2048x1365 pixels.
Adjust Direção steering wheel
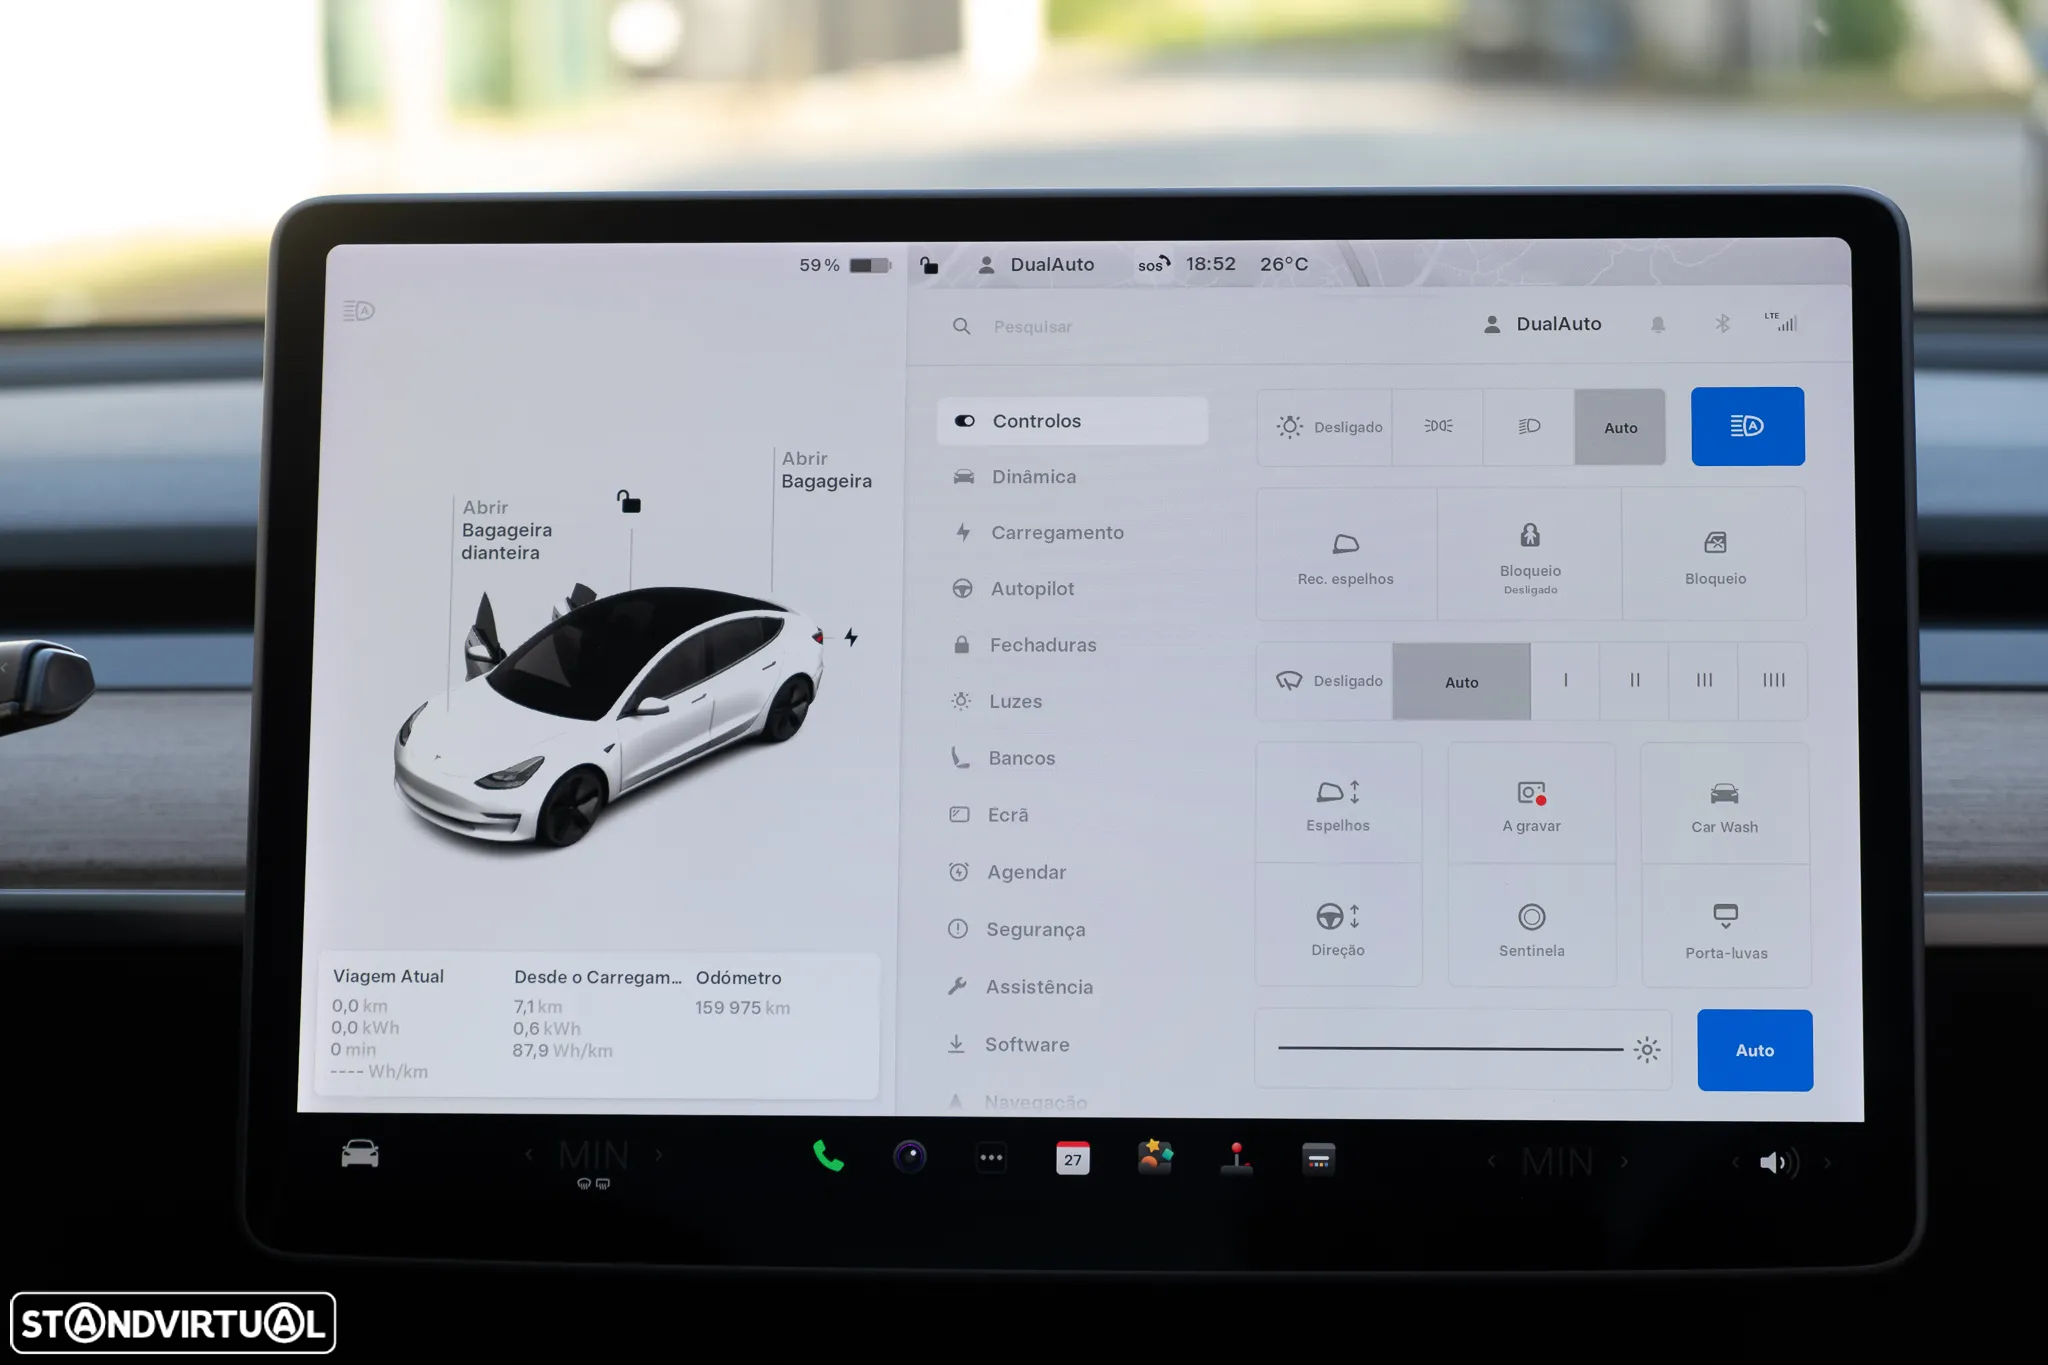pyautogui.click(x=1338, y=927)
